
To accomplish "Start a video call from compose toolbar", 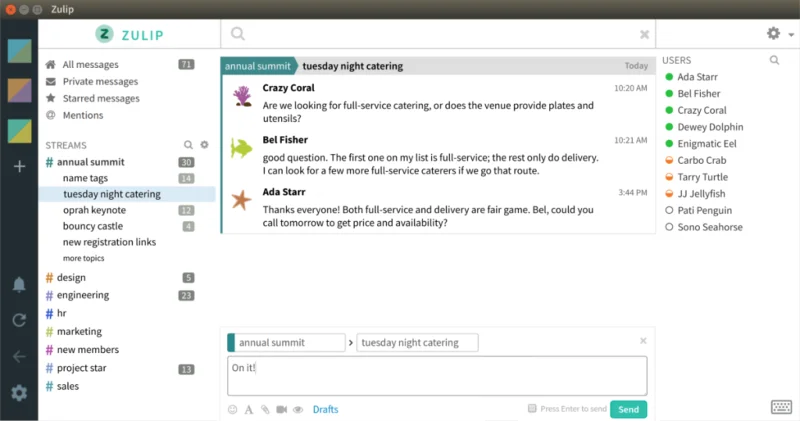I will pyautogui.click(x=281, y=409).
